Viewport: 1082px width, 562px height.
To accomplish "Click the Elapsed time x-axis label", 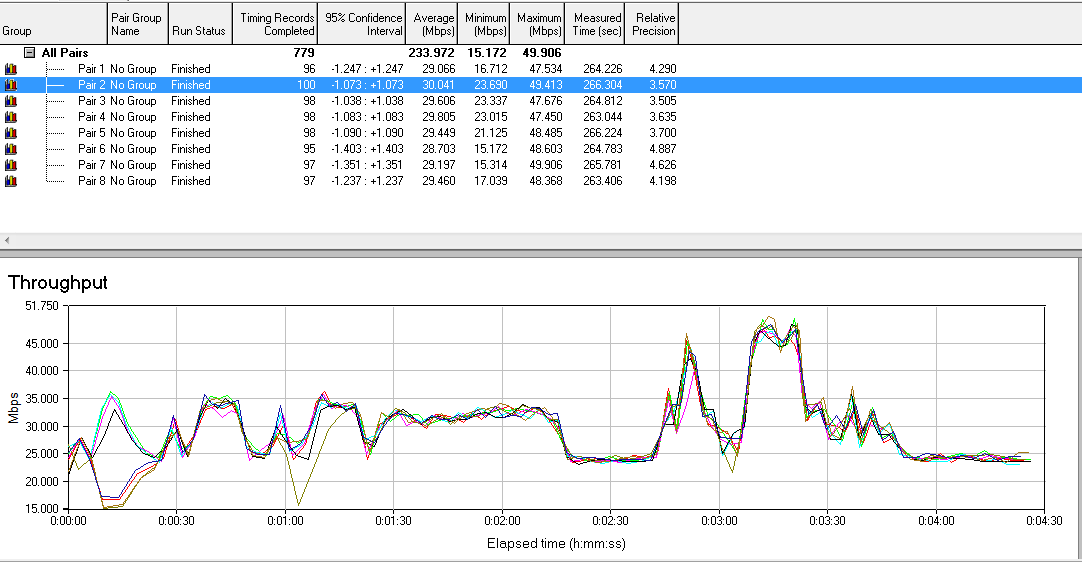I will coord(556,543).
